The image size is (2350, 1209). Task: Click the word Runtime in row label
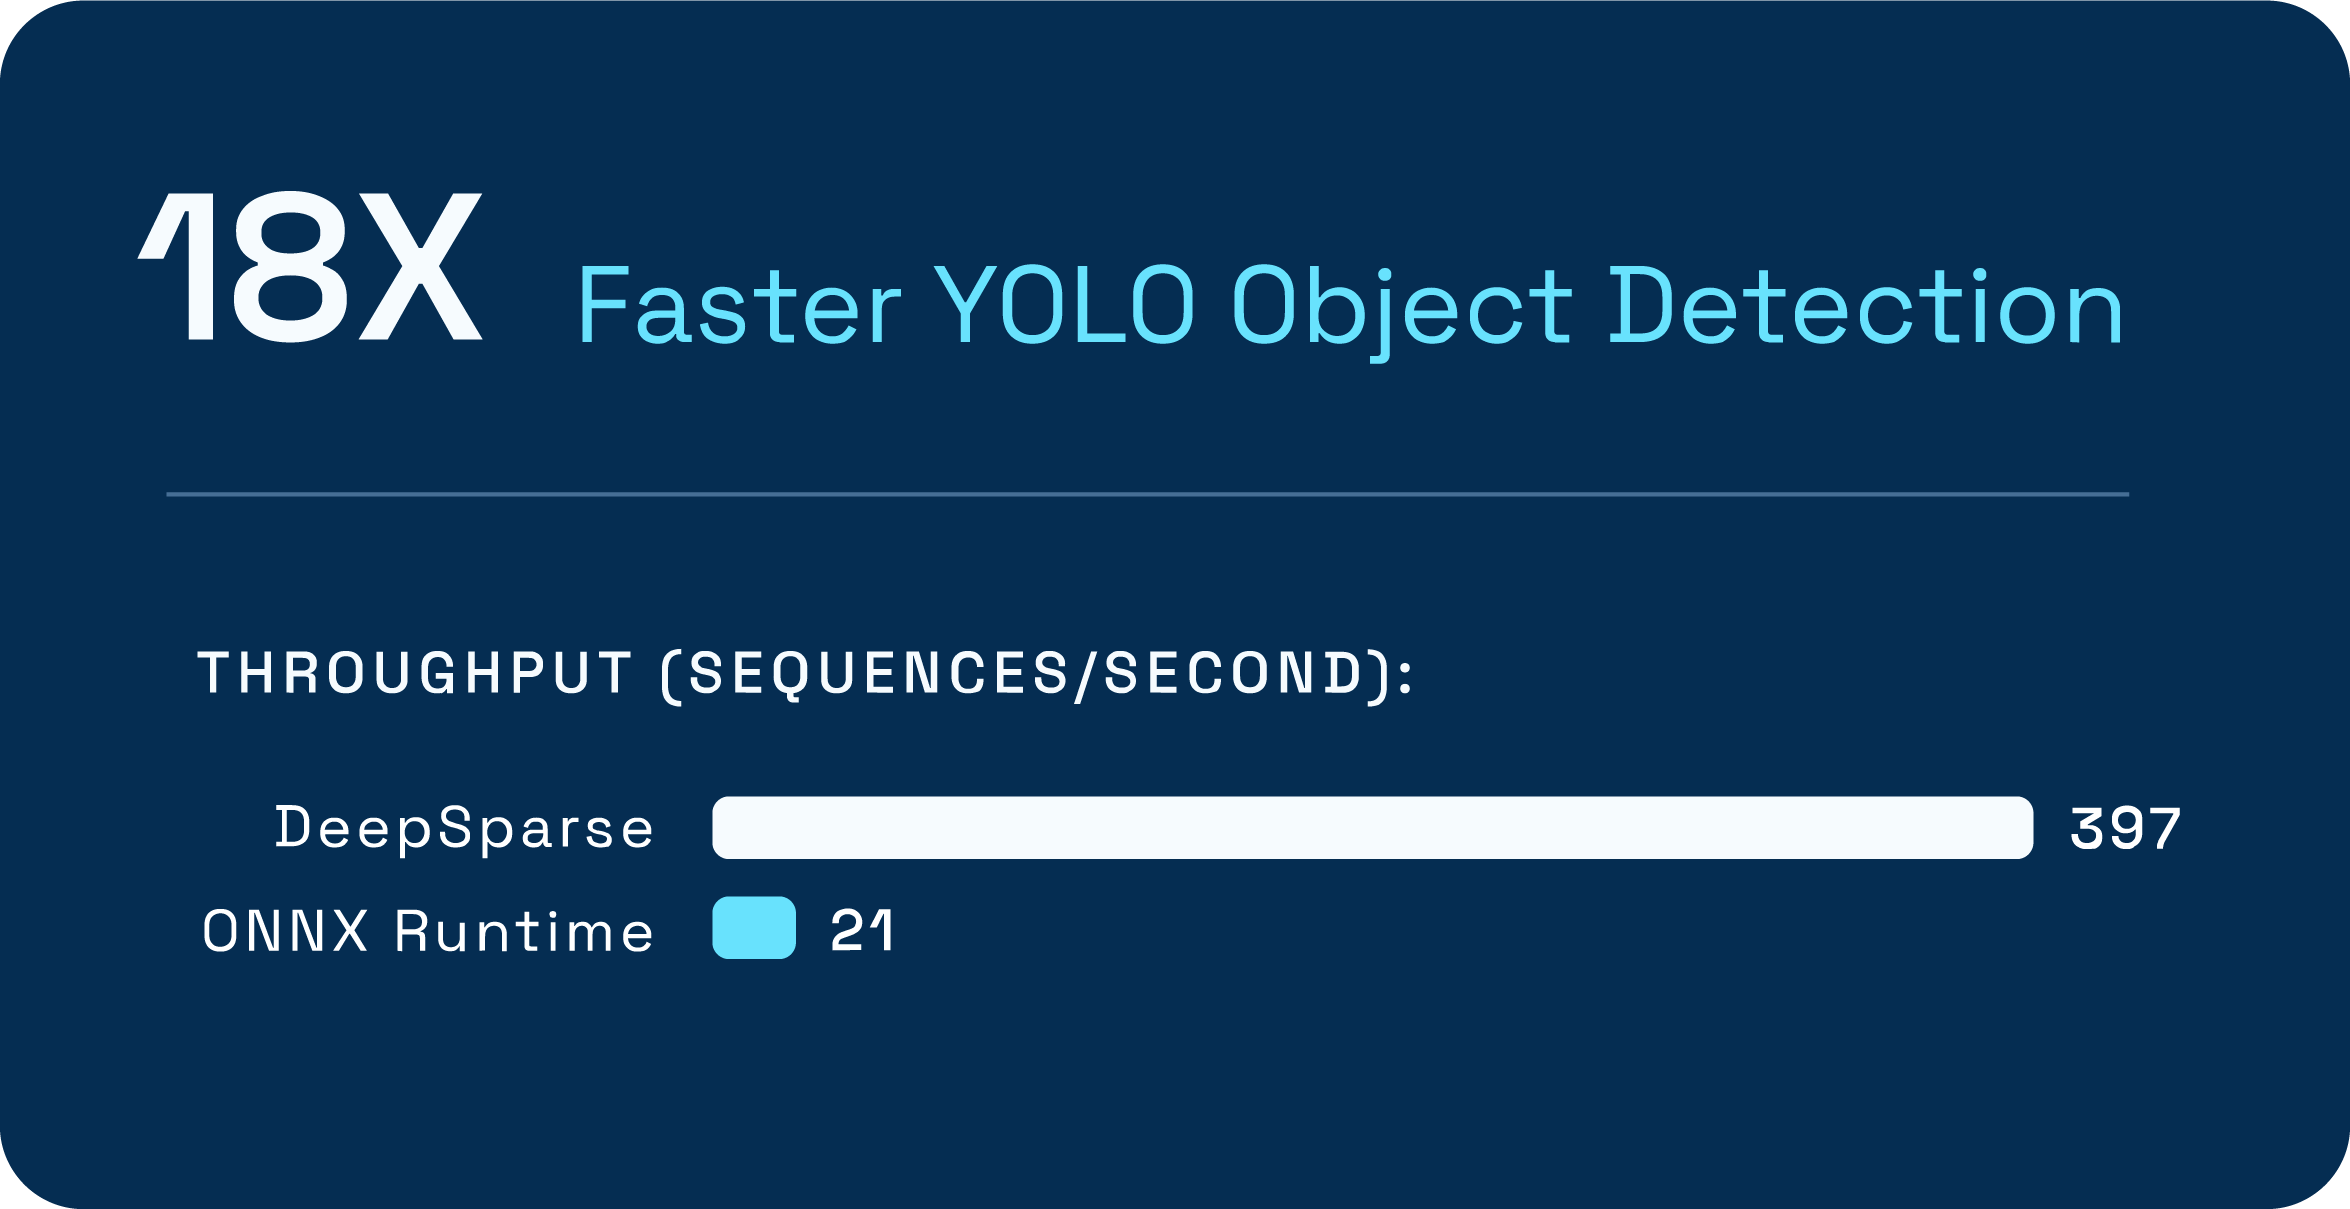click(x=524, y=931)
